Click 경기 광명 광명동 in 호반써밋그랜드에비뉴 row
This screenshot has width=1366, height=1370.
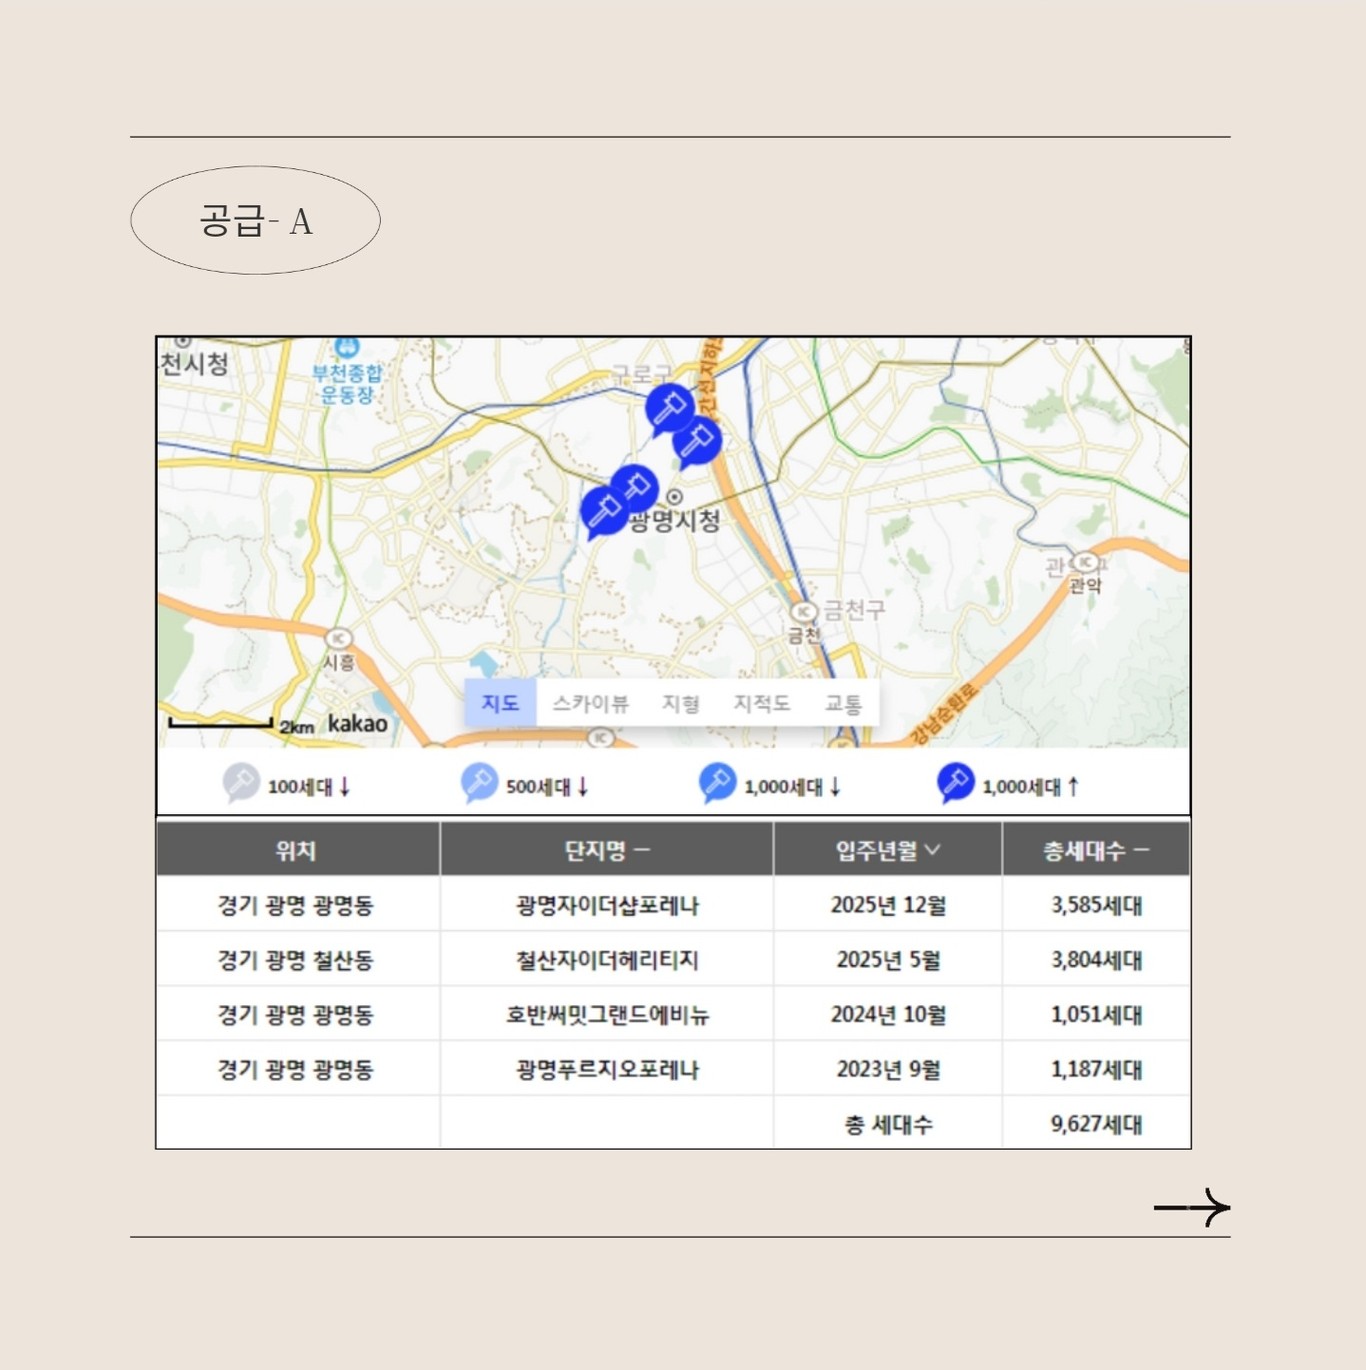click(x=296, y=1014)
